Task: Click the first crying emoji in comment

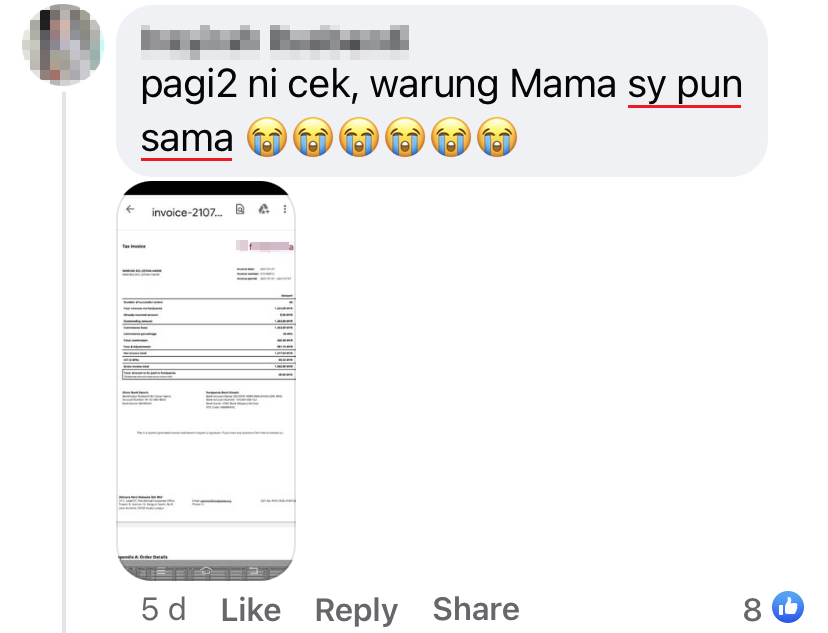Action: coord(267,137)
